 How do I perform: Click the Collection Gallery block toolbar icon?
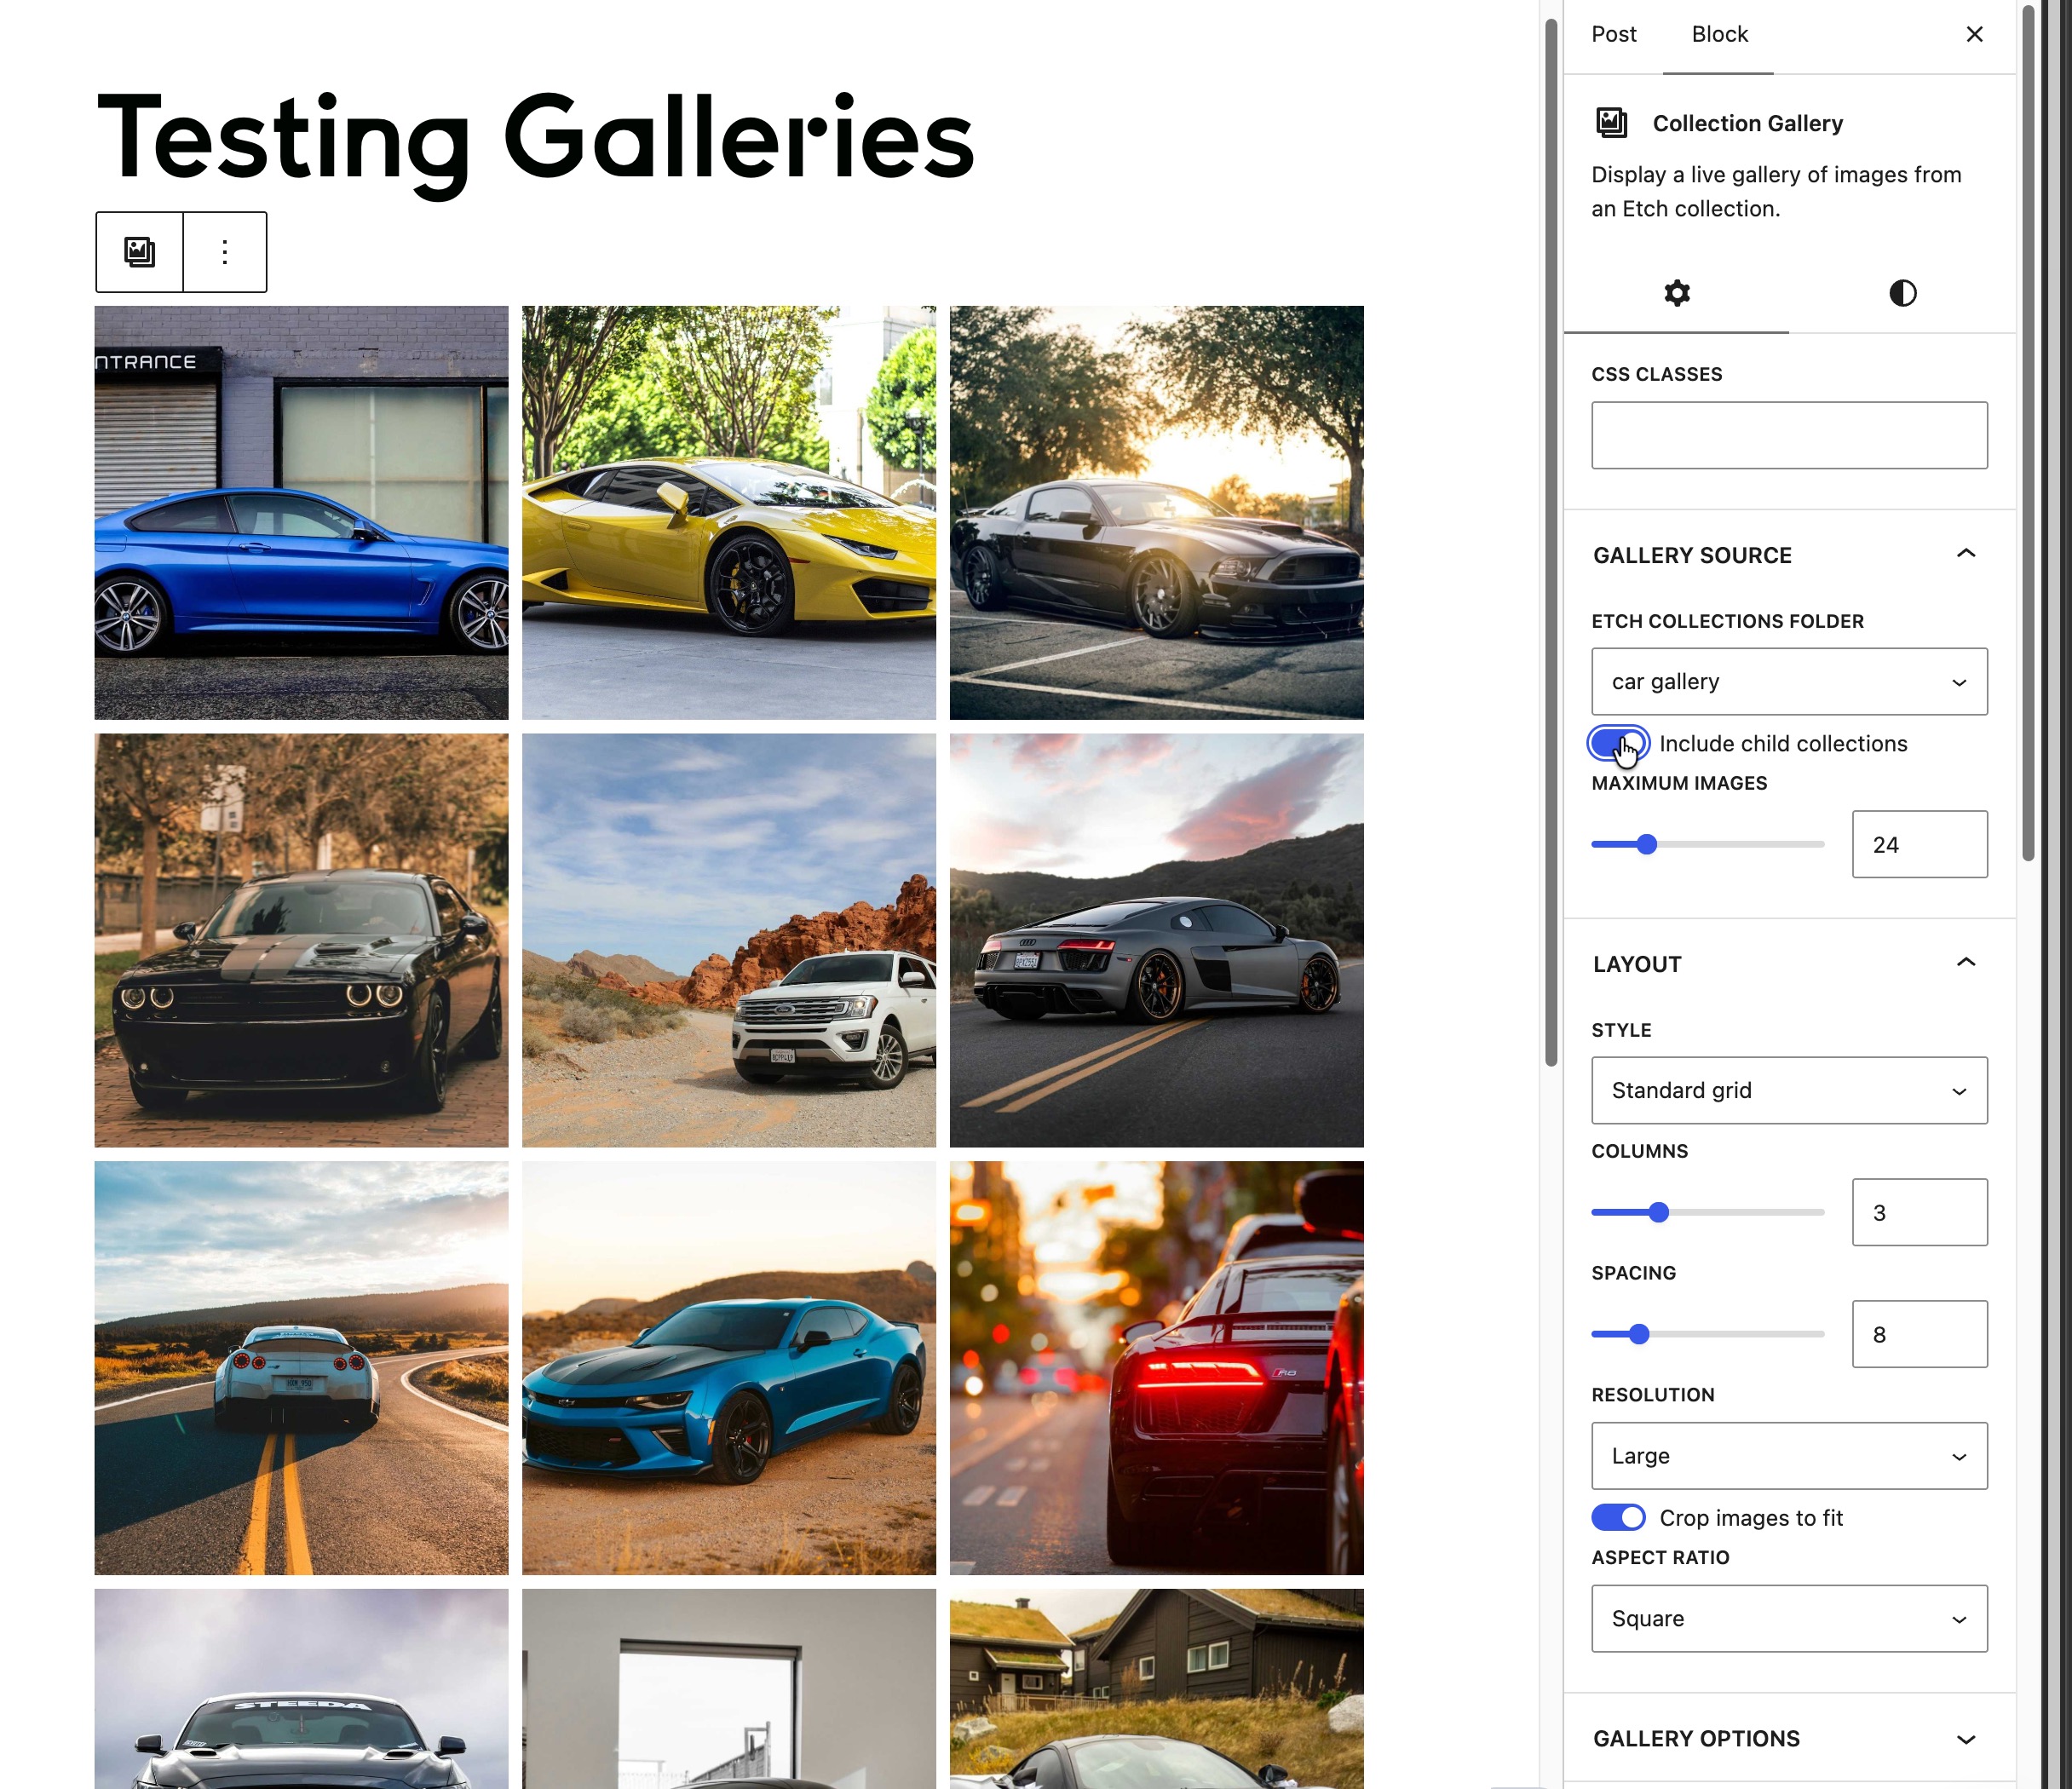point(140,252)
